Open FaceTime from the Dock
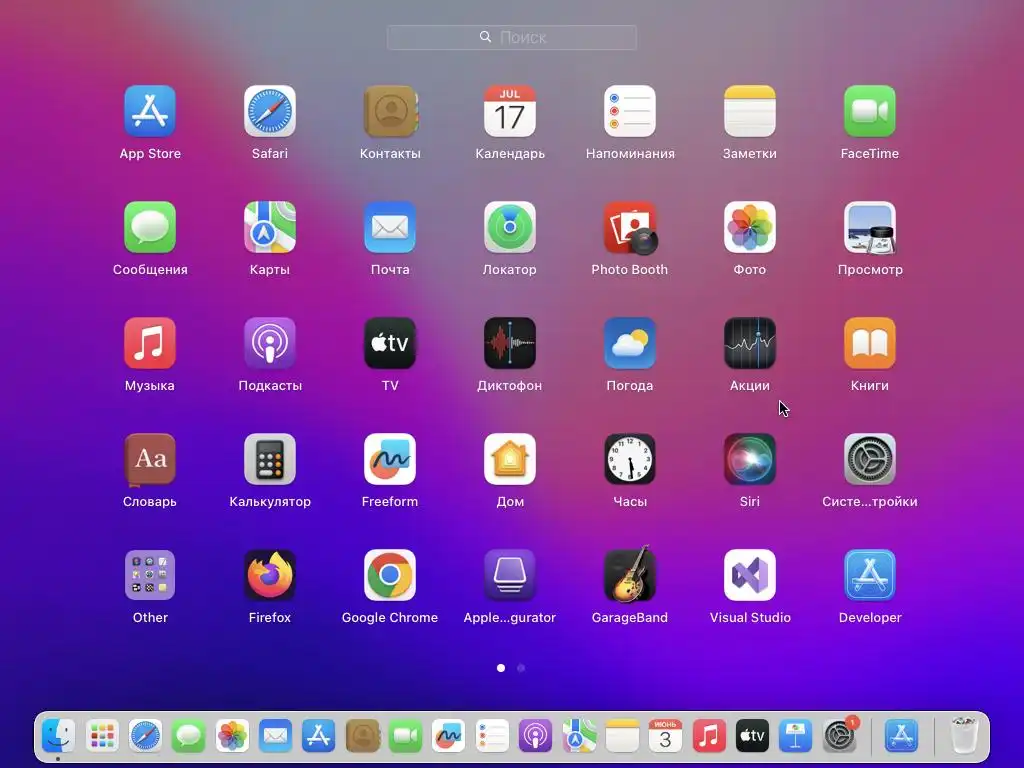Image resolution: width=1024 pixels, height=768 pixels. (405, 736)
